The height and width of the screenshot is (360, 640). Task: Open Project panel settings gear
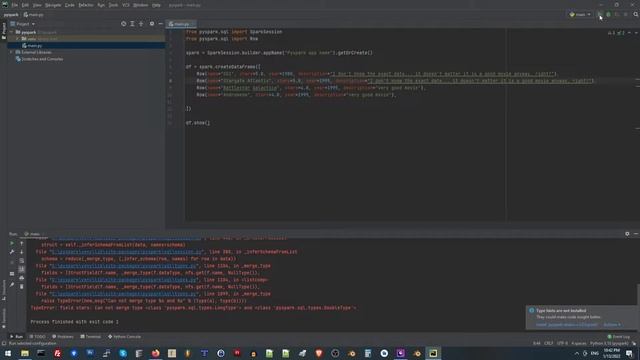click(152, 24)
